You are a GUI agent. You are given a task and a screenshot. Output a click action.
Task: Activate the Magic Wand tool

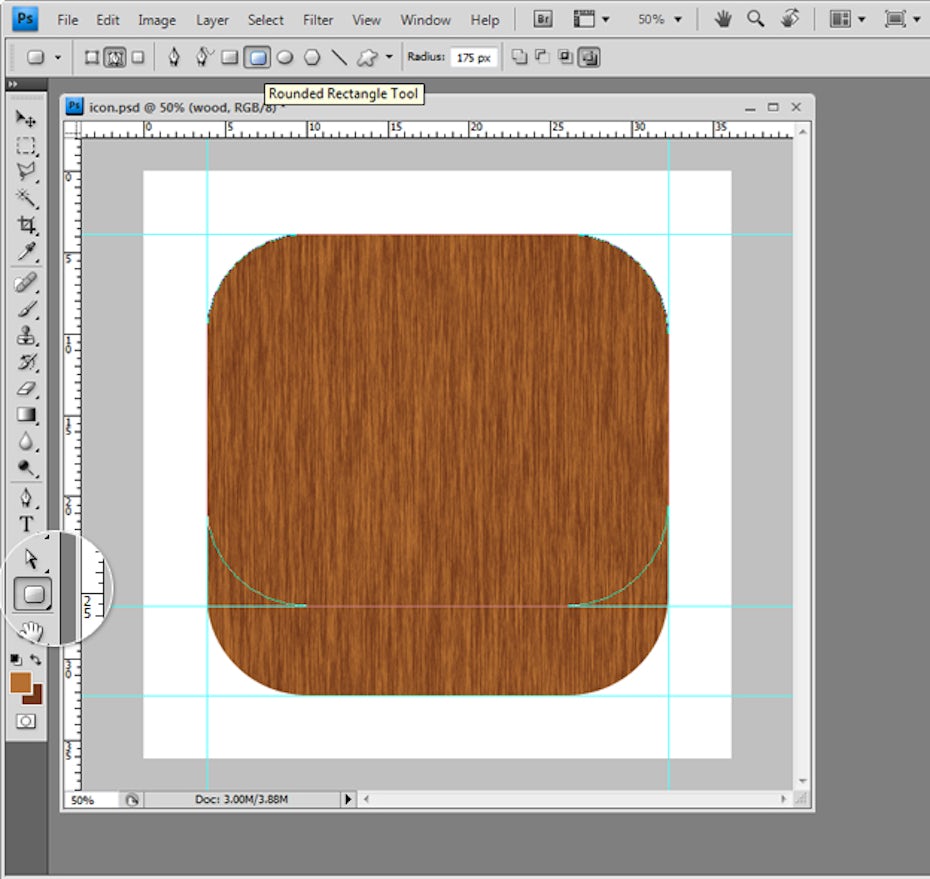click(x=26, y=197)
